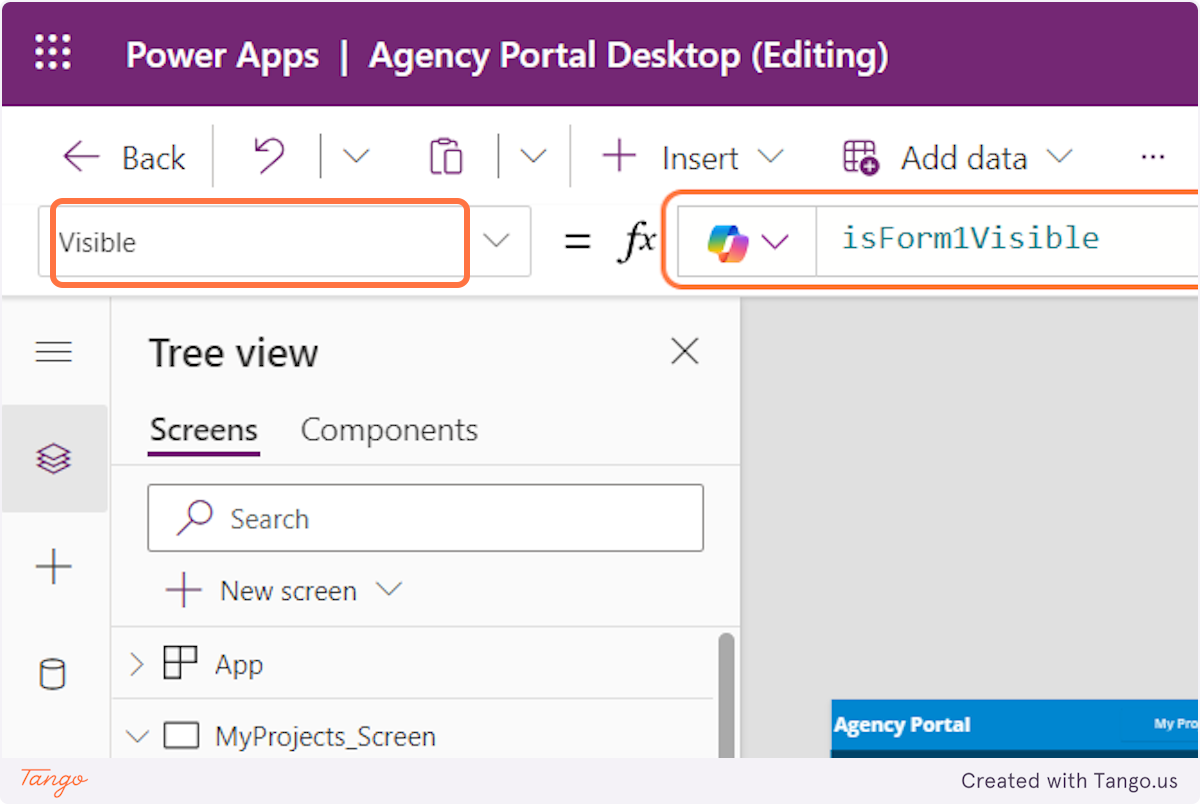Image resolution: width=1200 pixels, height=804 pixels.
Task: Undo the last action
Action: tap(268, 157)
